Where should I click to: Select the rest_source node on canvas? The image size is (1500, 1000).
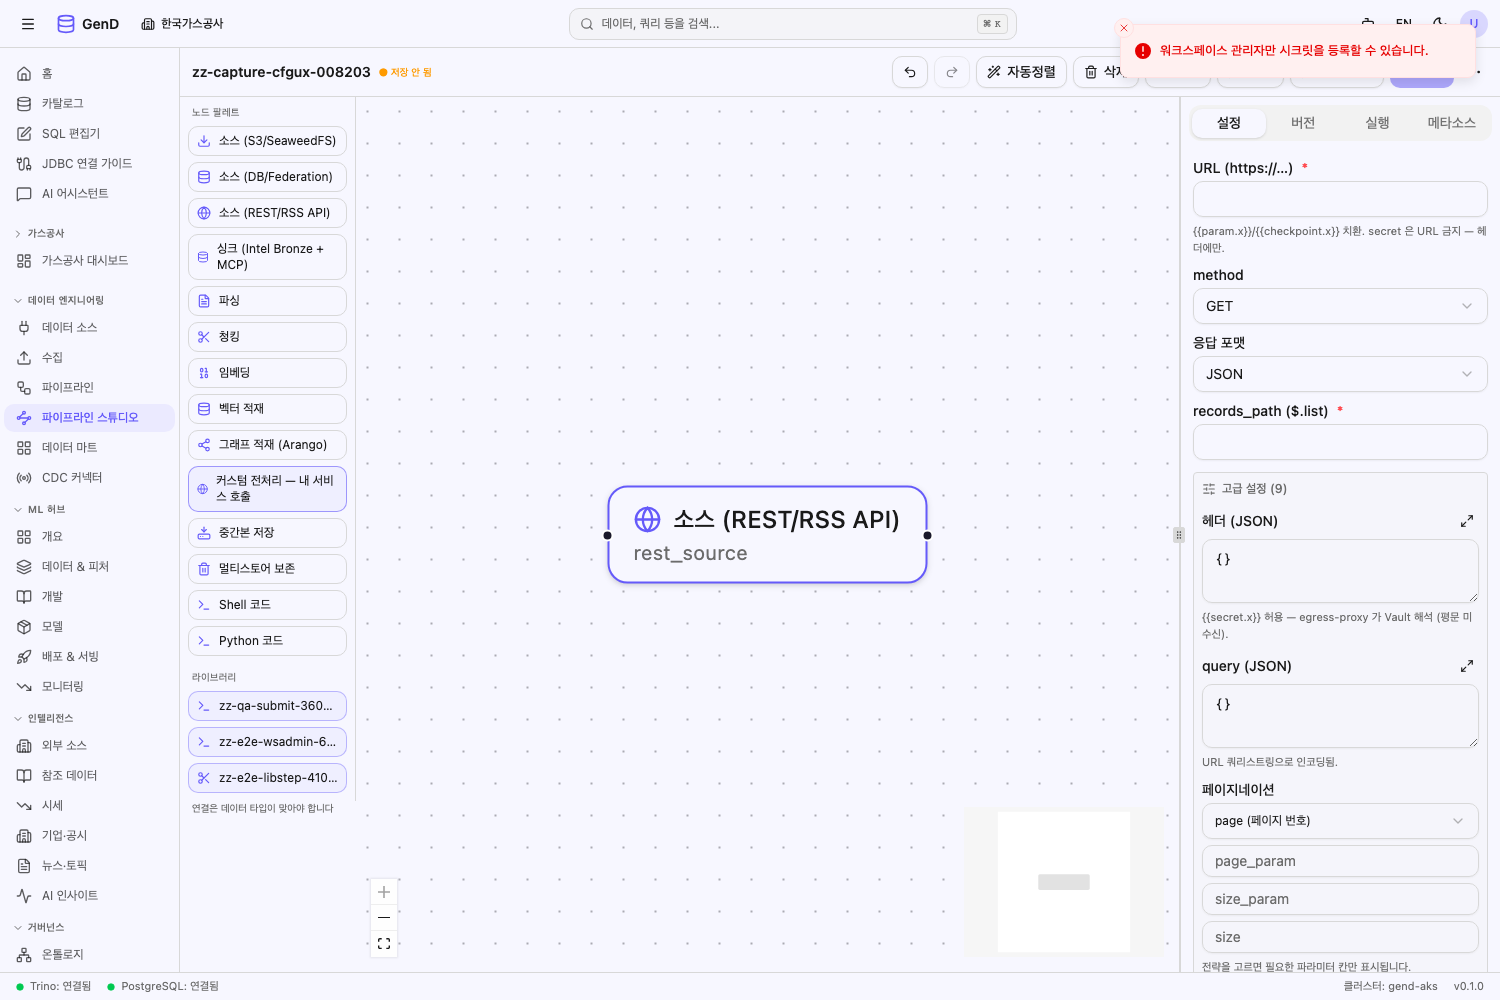[x=767, y=535]
